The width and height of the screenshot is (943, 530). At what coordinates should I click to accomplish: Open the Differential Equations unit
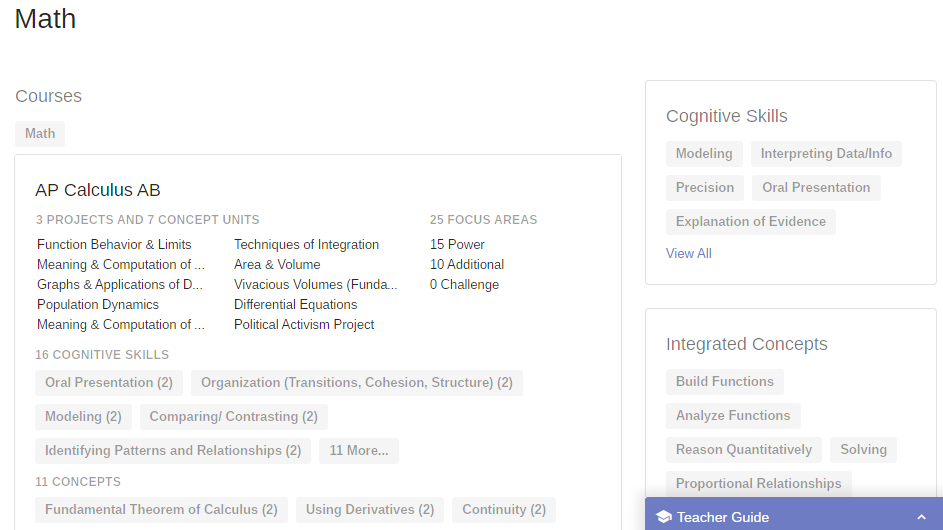pyautogui.click(x=295, y=305)
